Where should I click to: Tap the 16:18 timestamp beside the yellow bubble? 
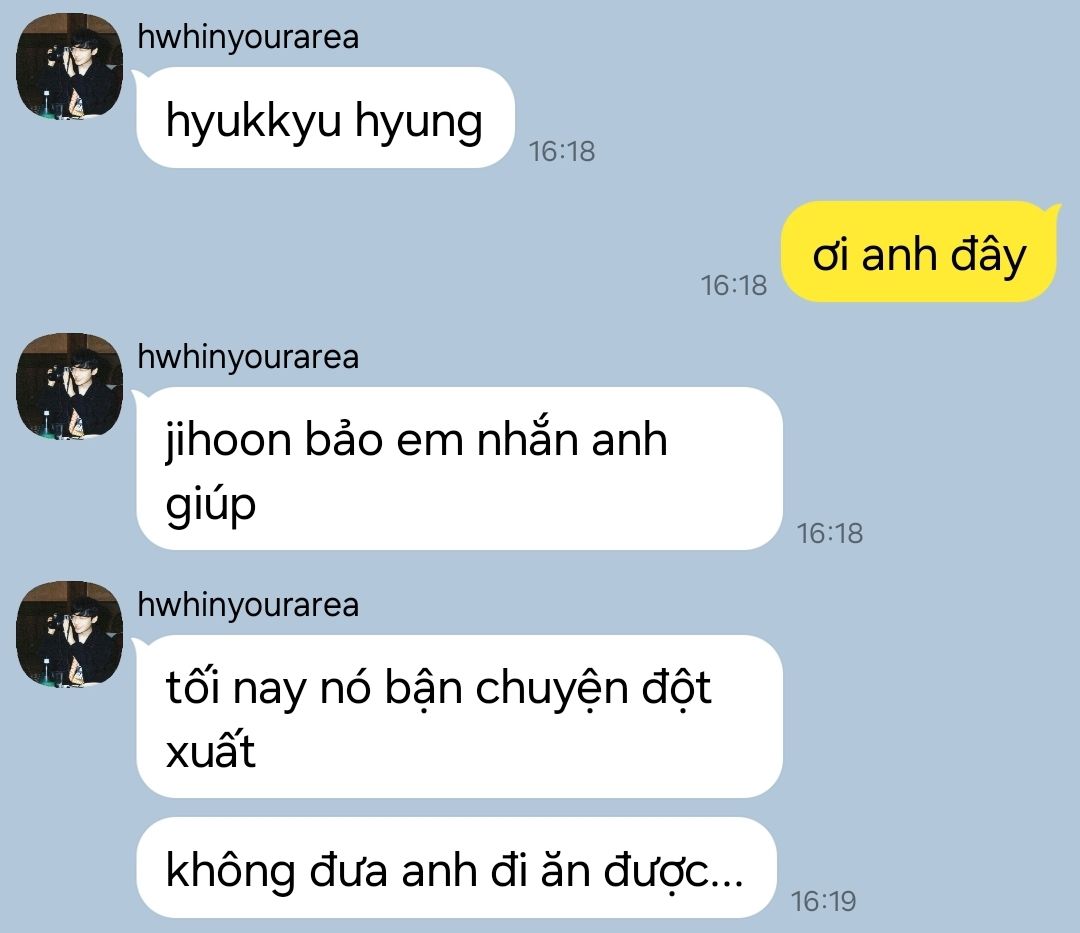[734, 285]
